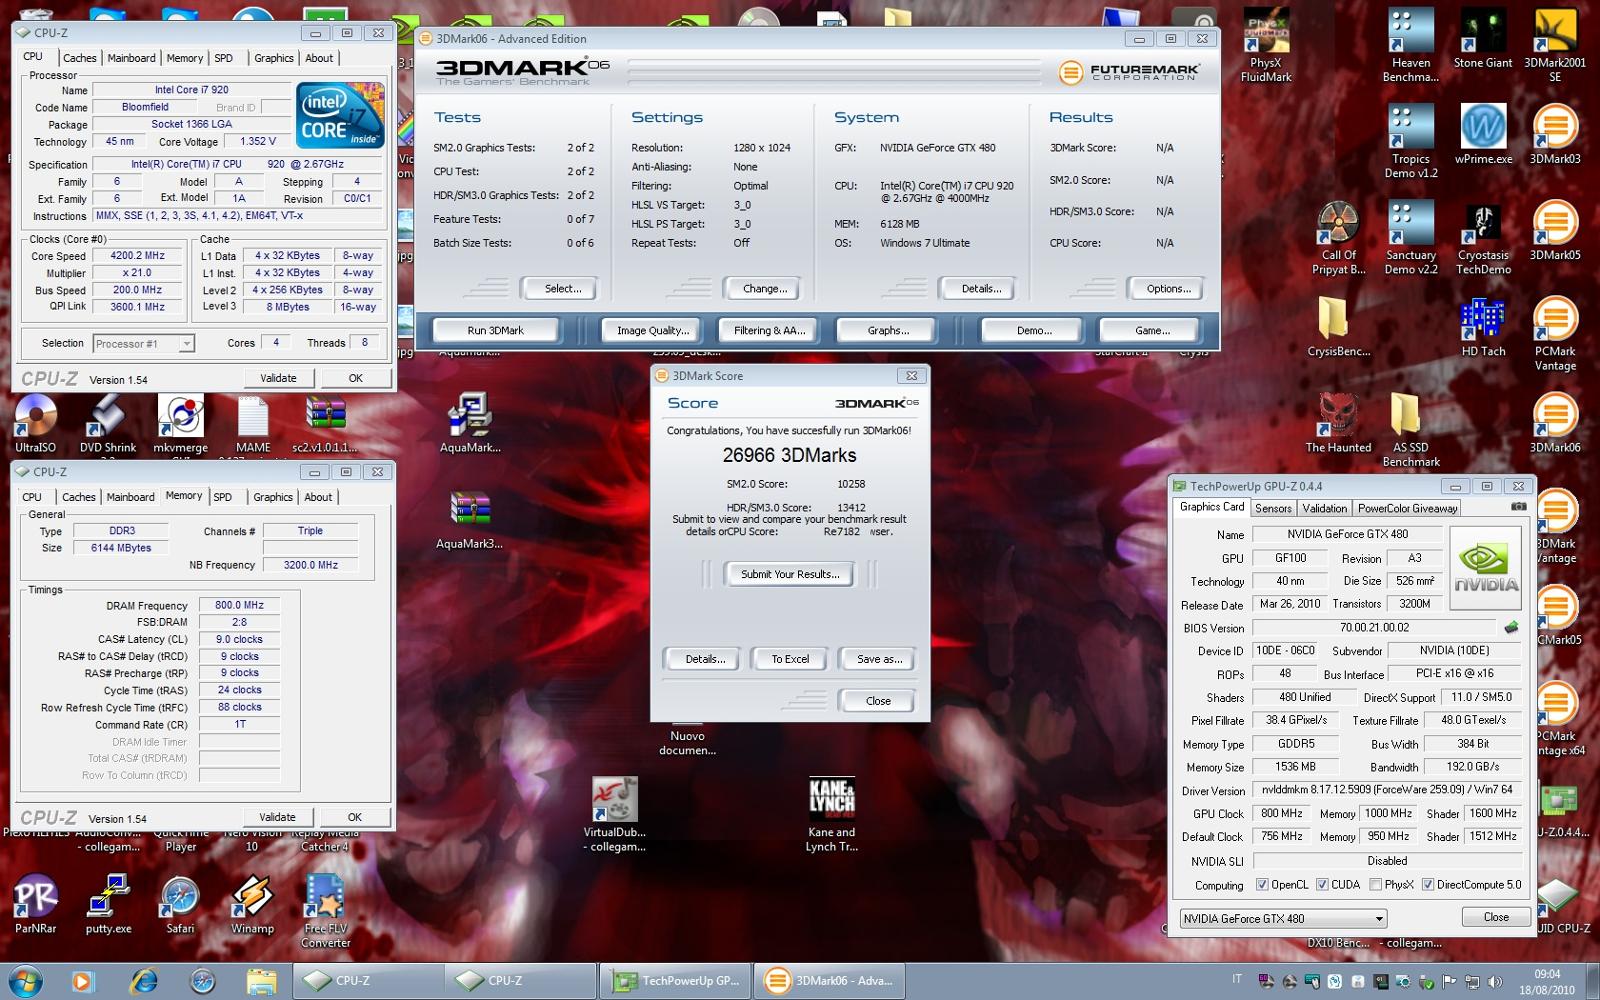Open Call Of Pripyat Benchmark icon
This screenshot has height=1000, width=1600.
click(1338, 237)
